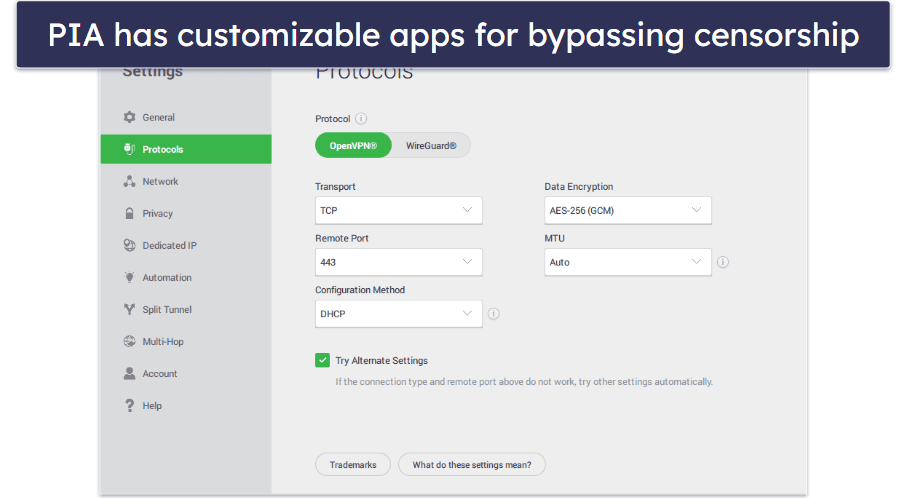Click the Trademarks button
This screenshot has width=906, height=498.
coord(353,464)
